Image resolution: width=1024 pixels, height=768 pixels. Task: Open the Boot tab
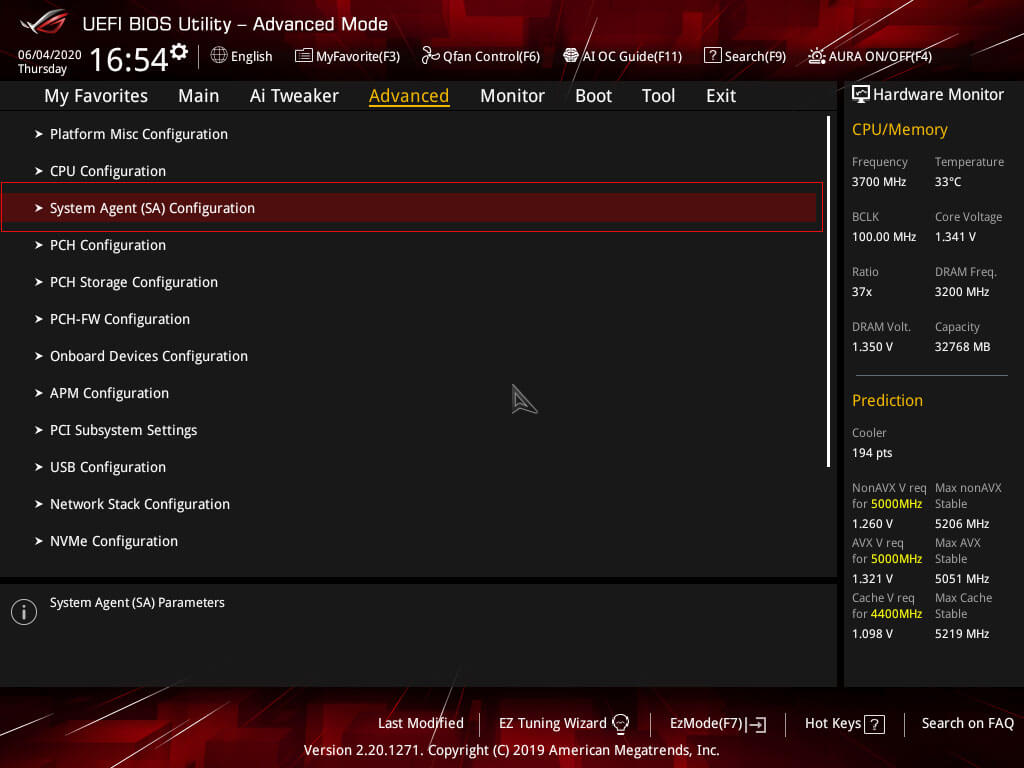[593, 96]
